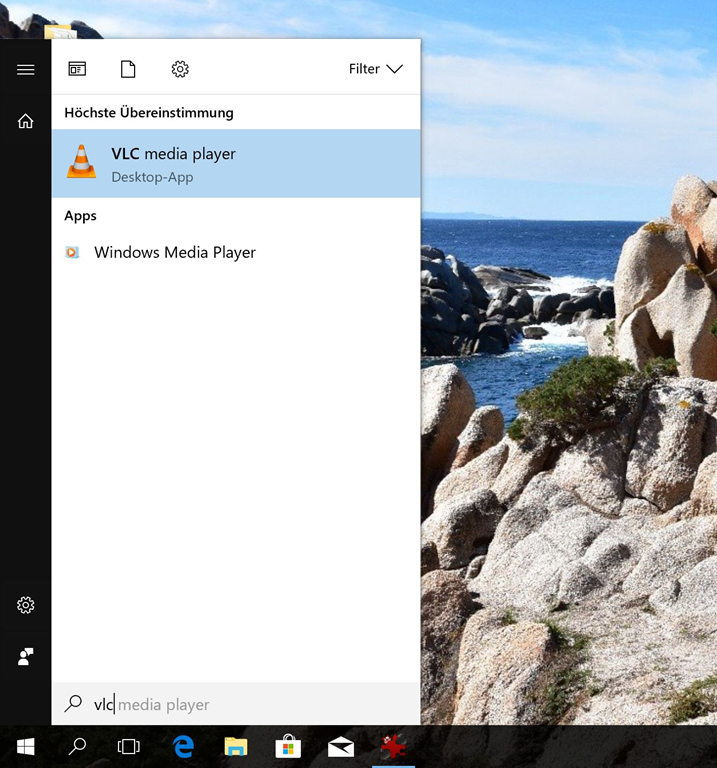Filter results by apps icon at top
Image resolution: width=717 pixels, height=768 pixels.
(77, 69)
